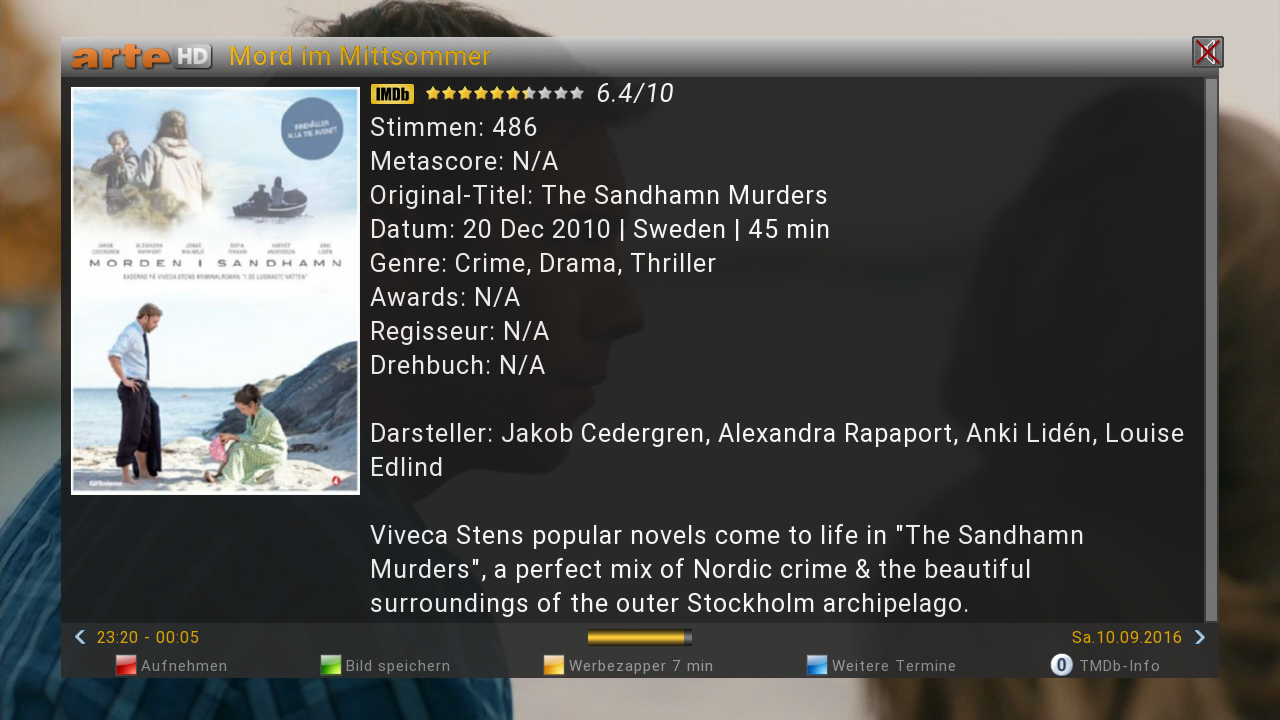
Task: Click the IMDb logo badge
Action: (x=392, y=94)
